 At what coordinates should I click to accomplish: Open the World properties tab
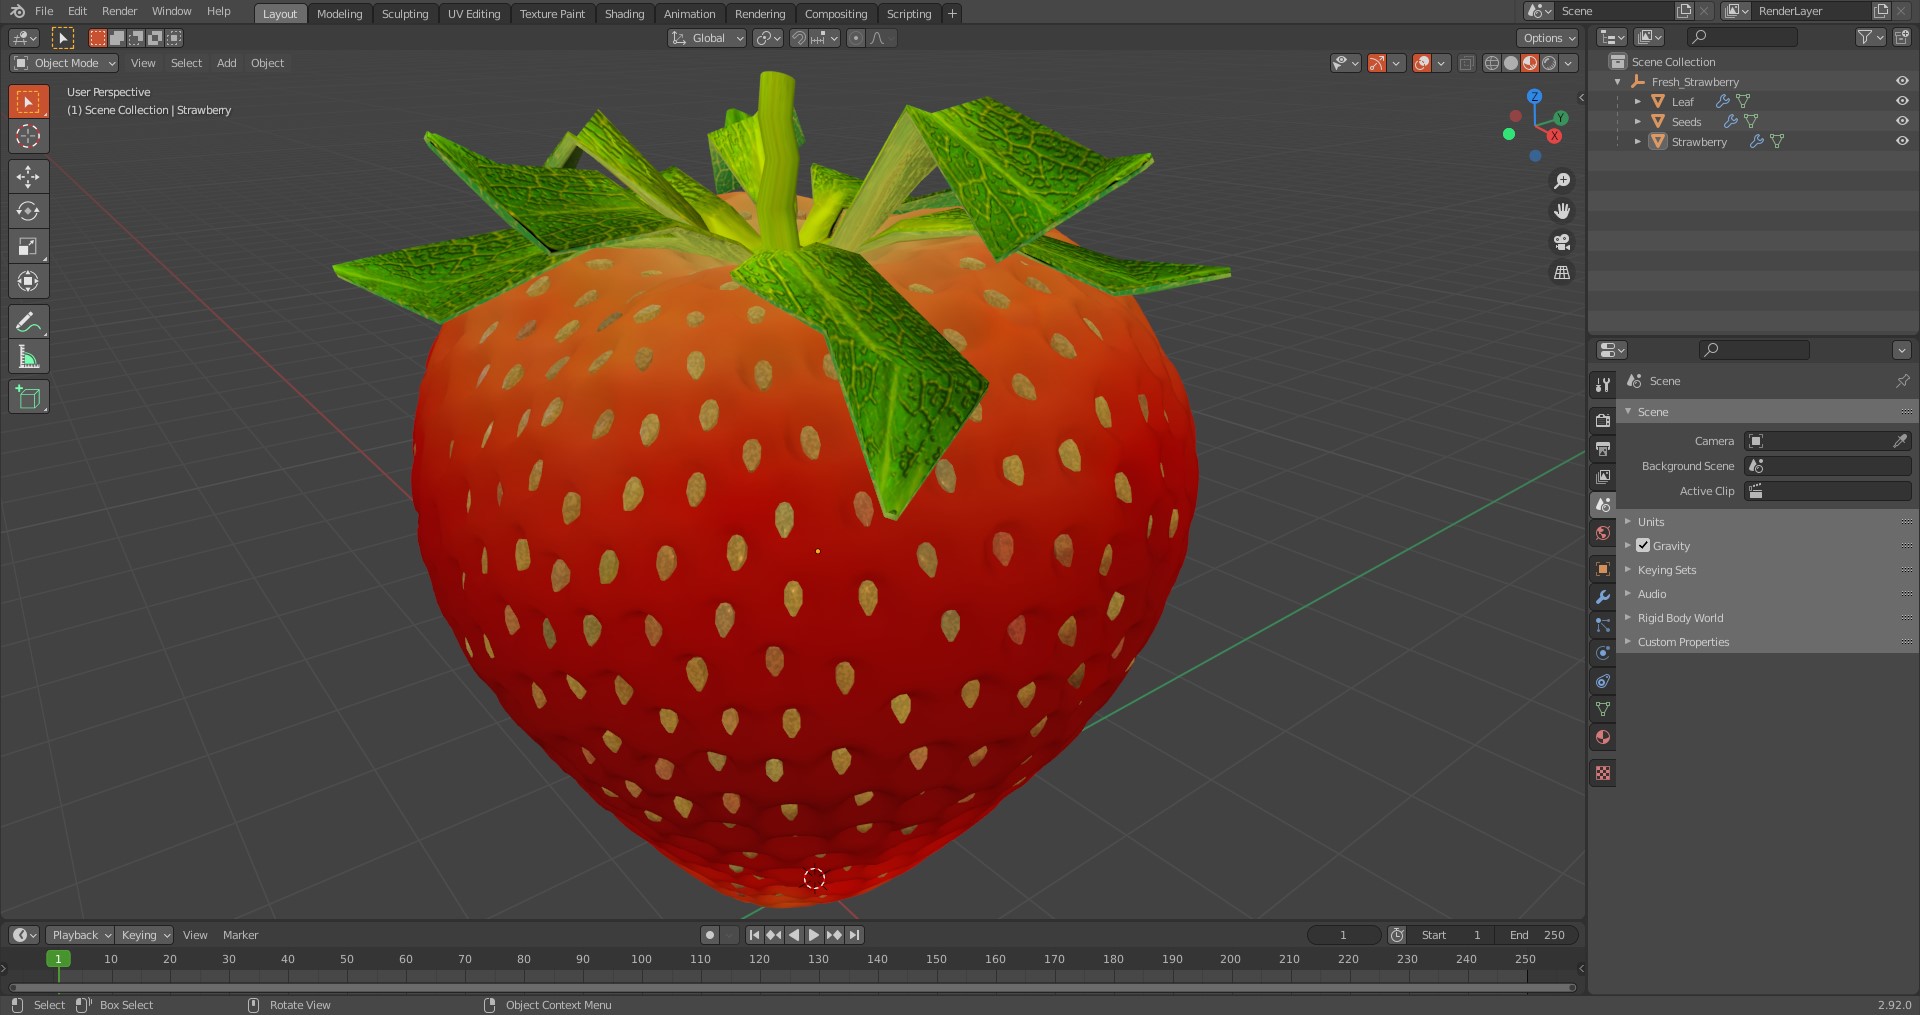1603,533
